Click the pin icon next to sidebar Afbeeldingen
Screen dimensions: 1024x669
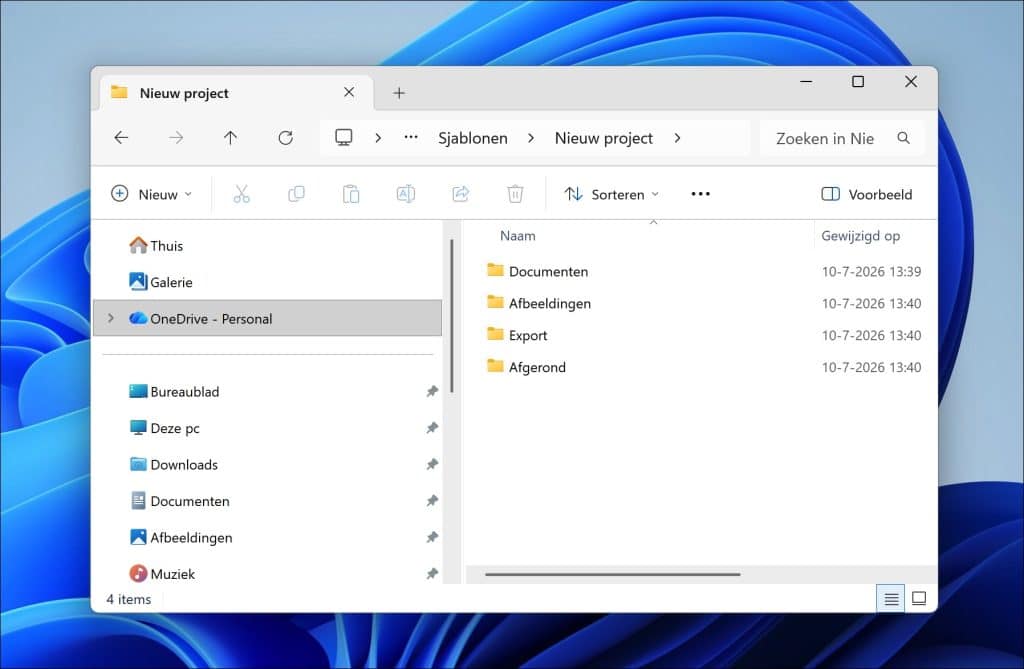click(432, 538)
